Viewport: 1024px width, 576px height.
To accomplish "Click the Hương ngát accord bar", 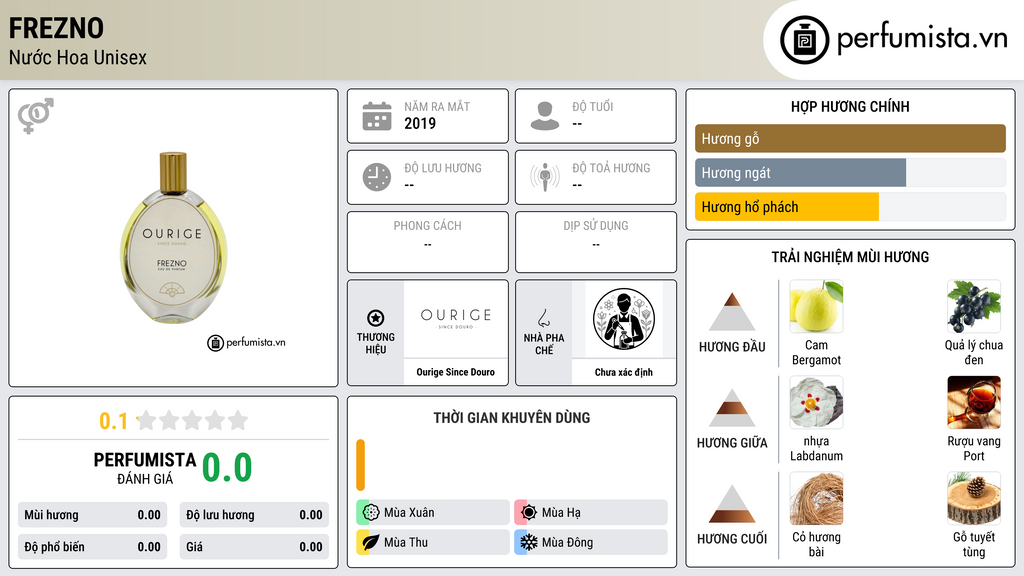I will [850, 172].
